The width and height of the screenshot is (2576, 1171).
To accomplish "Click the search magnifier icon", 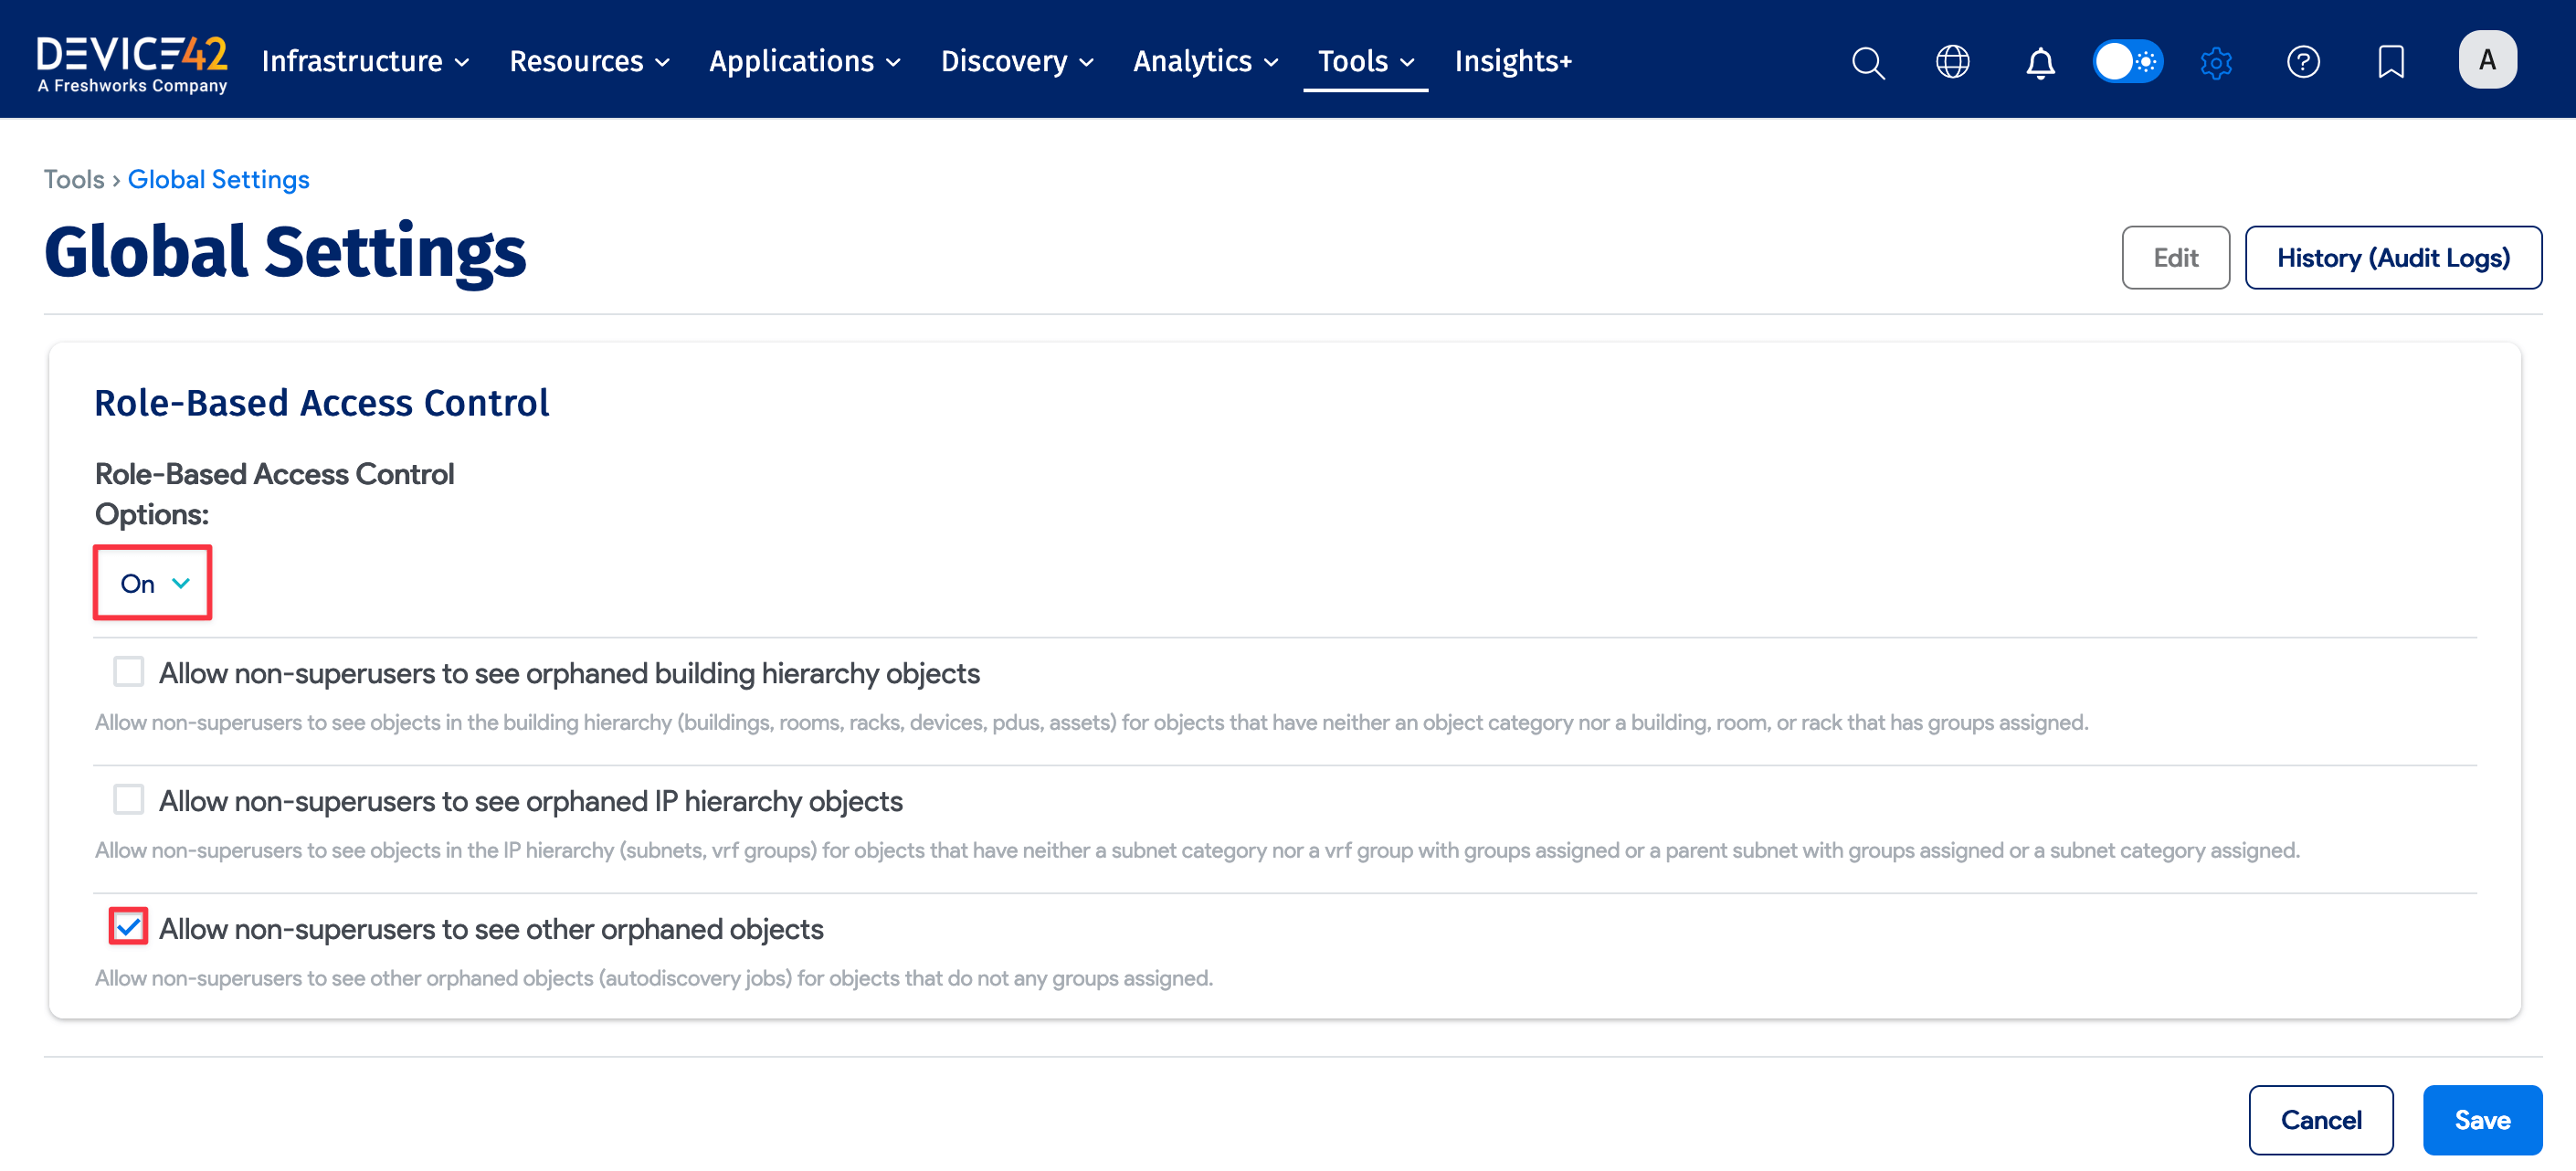I will click(x=1867, y=62).
